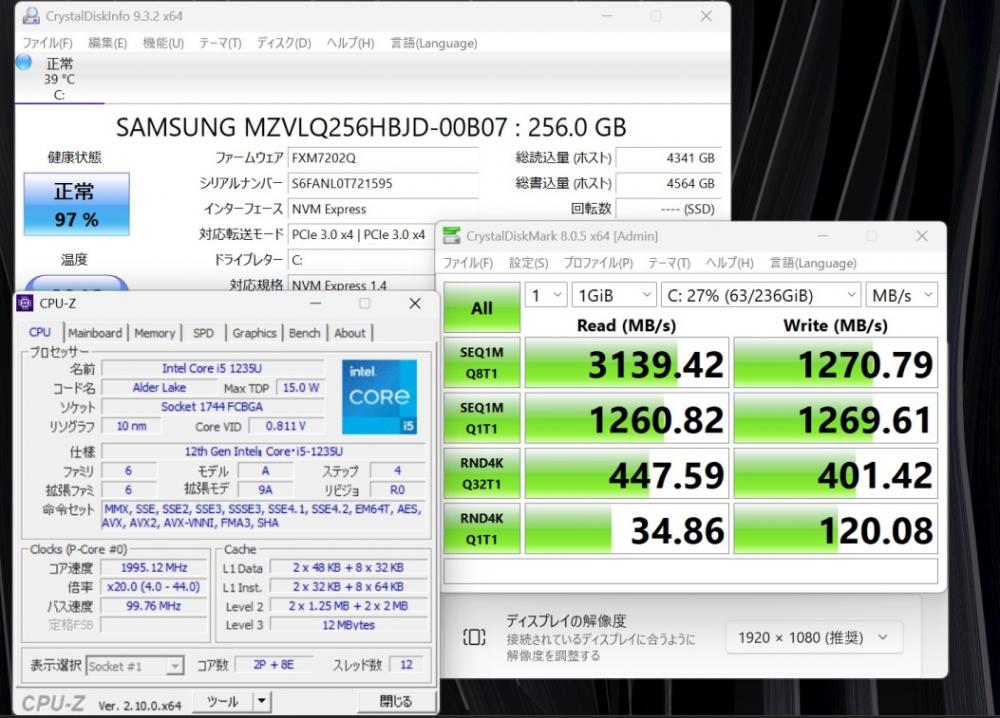Click the 正常 97 % health status button
Viewport: 1000px width, 718px height.
coord(77,204)
